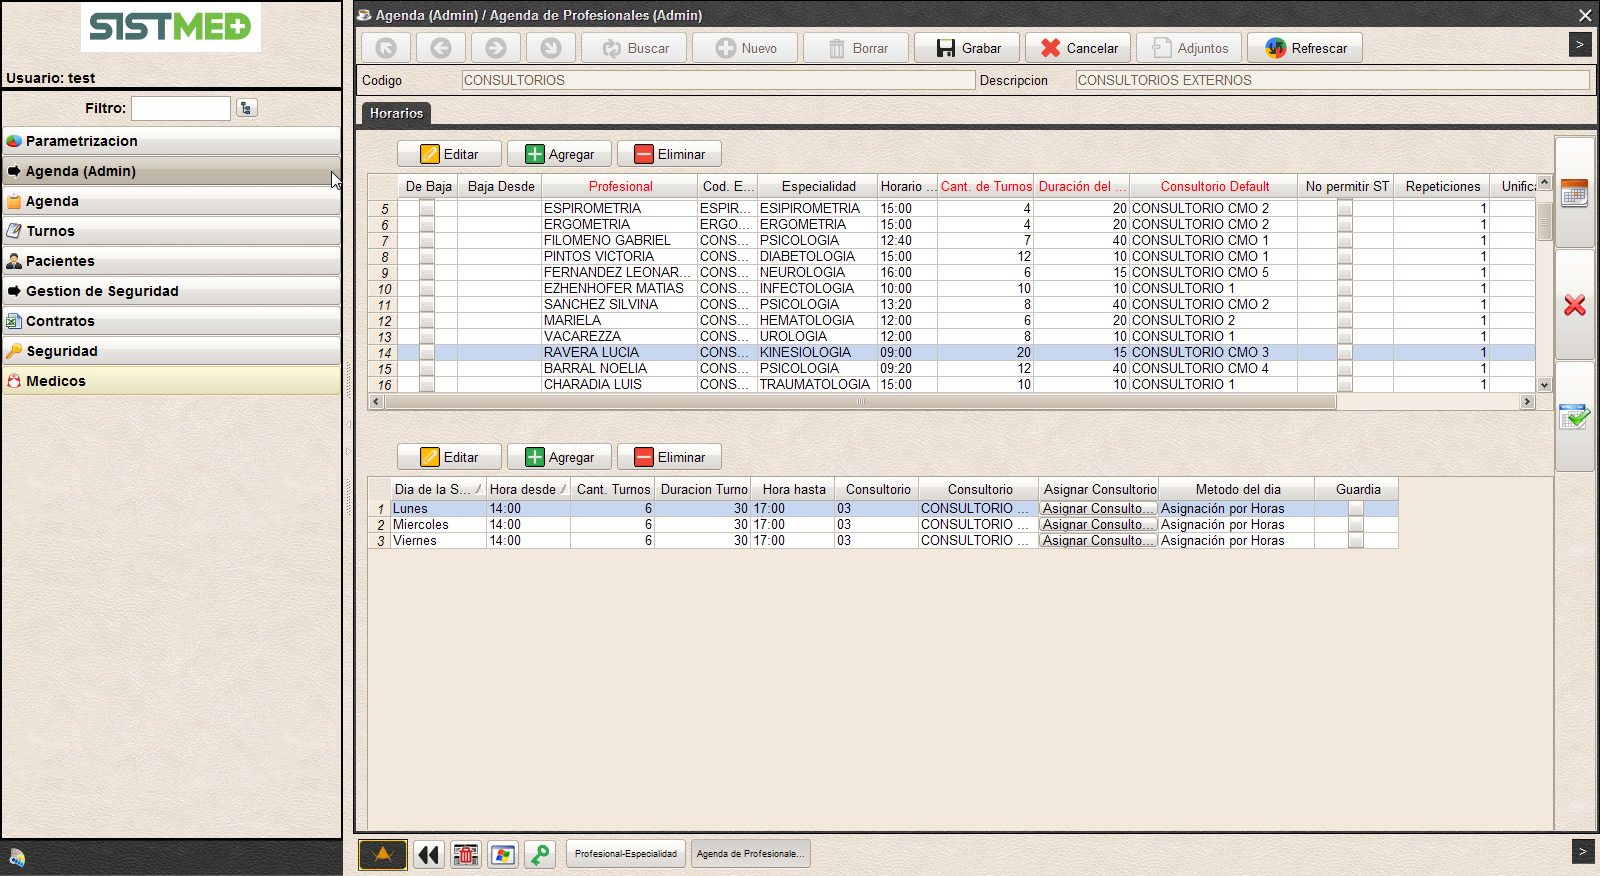Click the green key icon in bottom bar
The image size is (1600, 876).
pos(540,854)
